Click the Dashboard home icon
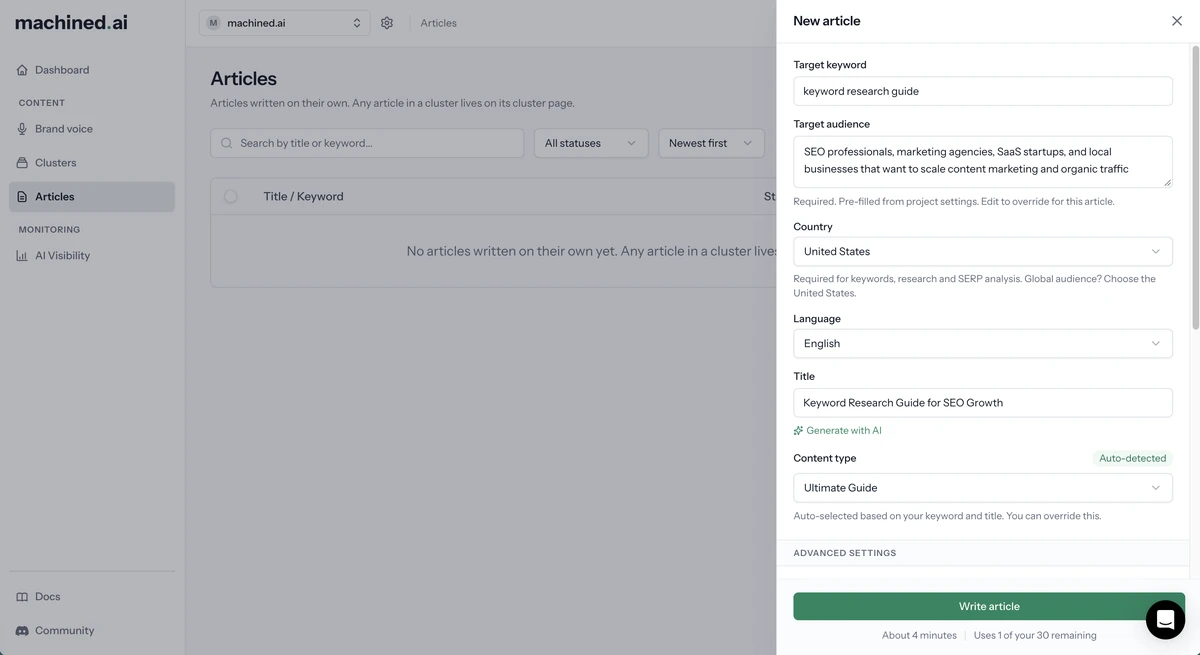1200x655 pixels. [22, 70]
